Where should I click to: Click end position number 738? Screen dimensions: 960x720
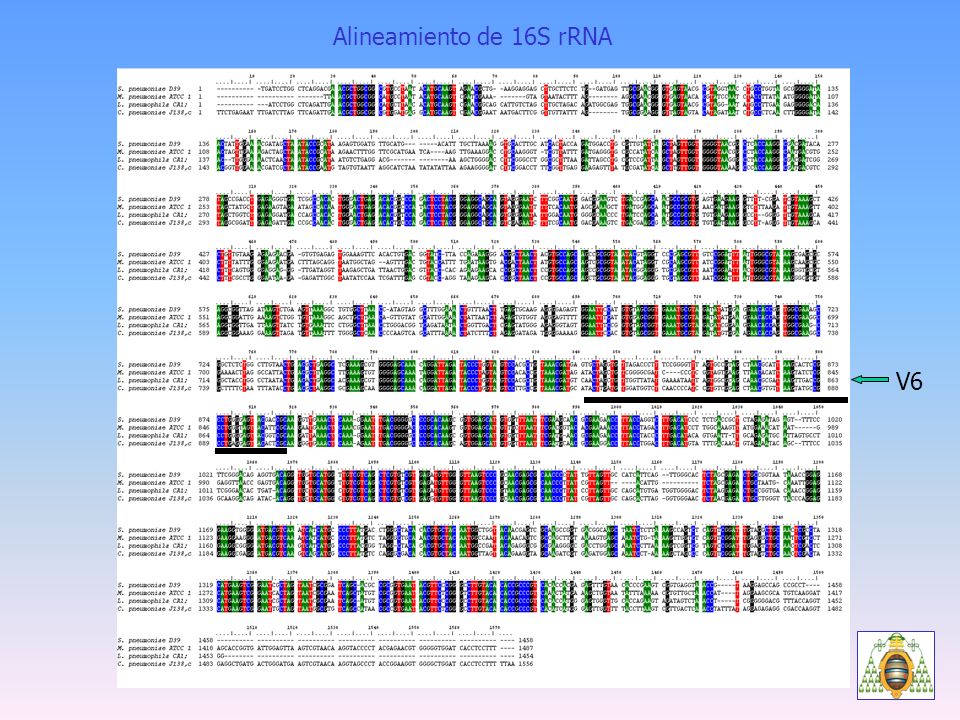coord(833,333)
